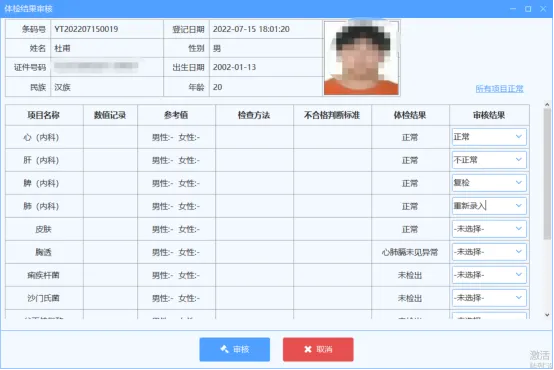
Task: Open 审核结果 dropdown for 脾 (内科)
Action: 489,183
